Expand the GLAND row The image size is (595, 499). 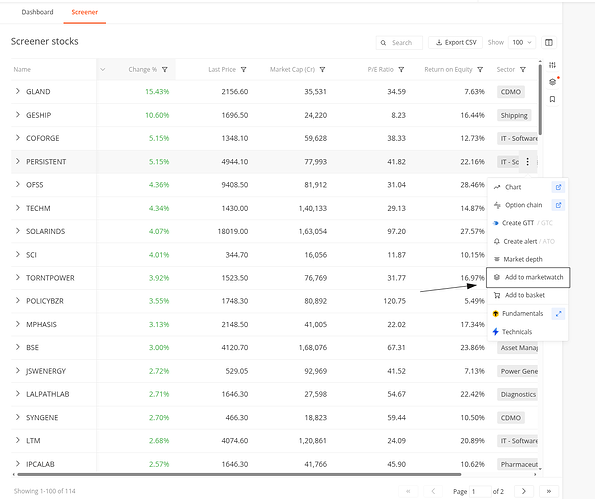17,91
